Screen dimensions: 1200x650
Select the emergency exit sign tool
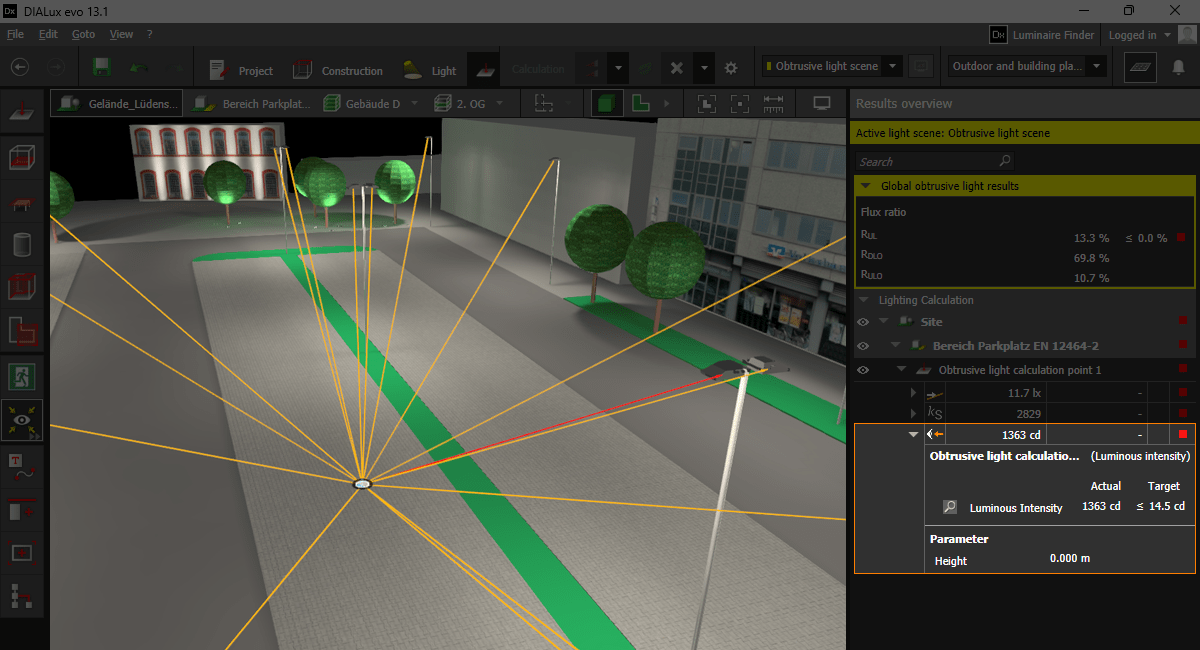pos(21,377)
